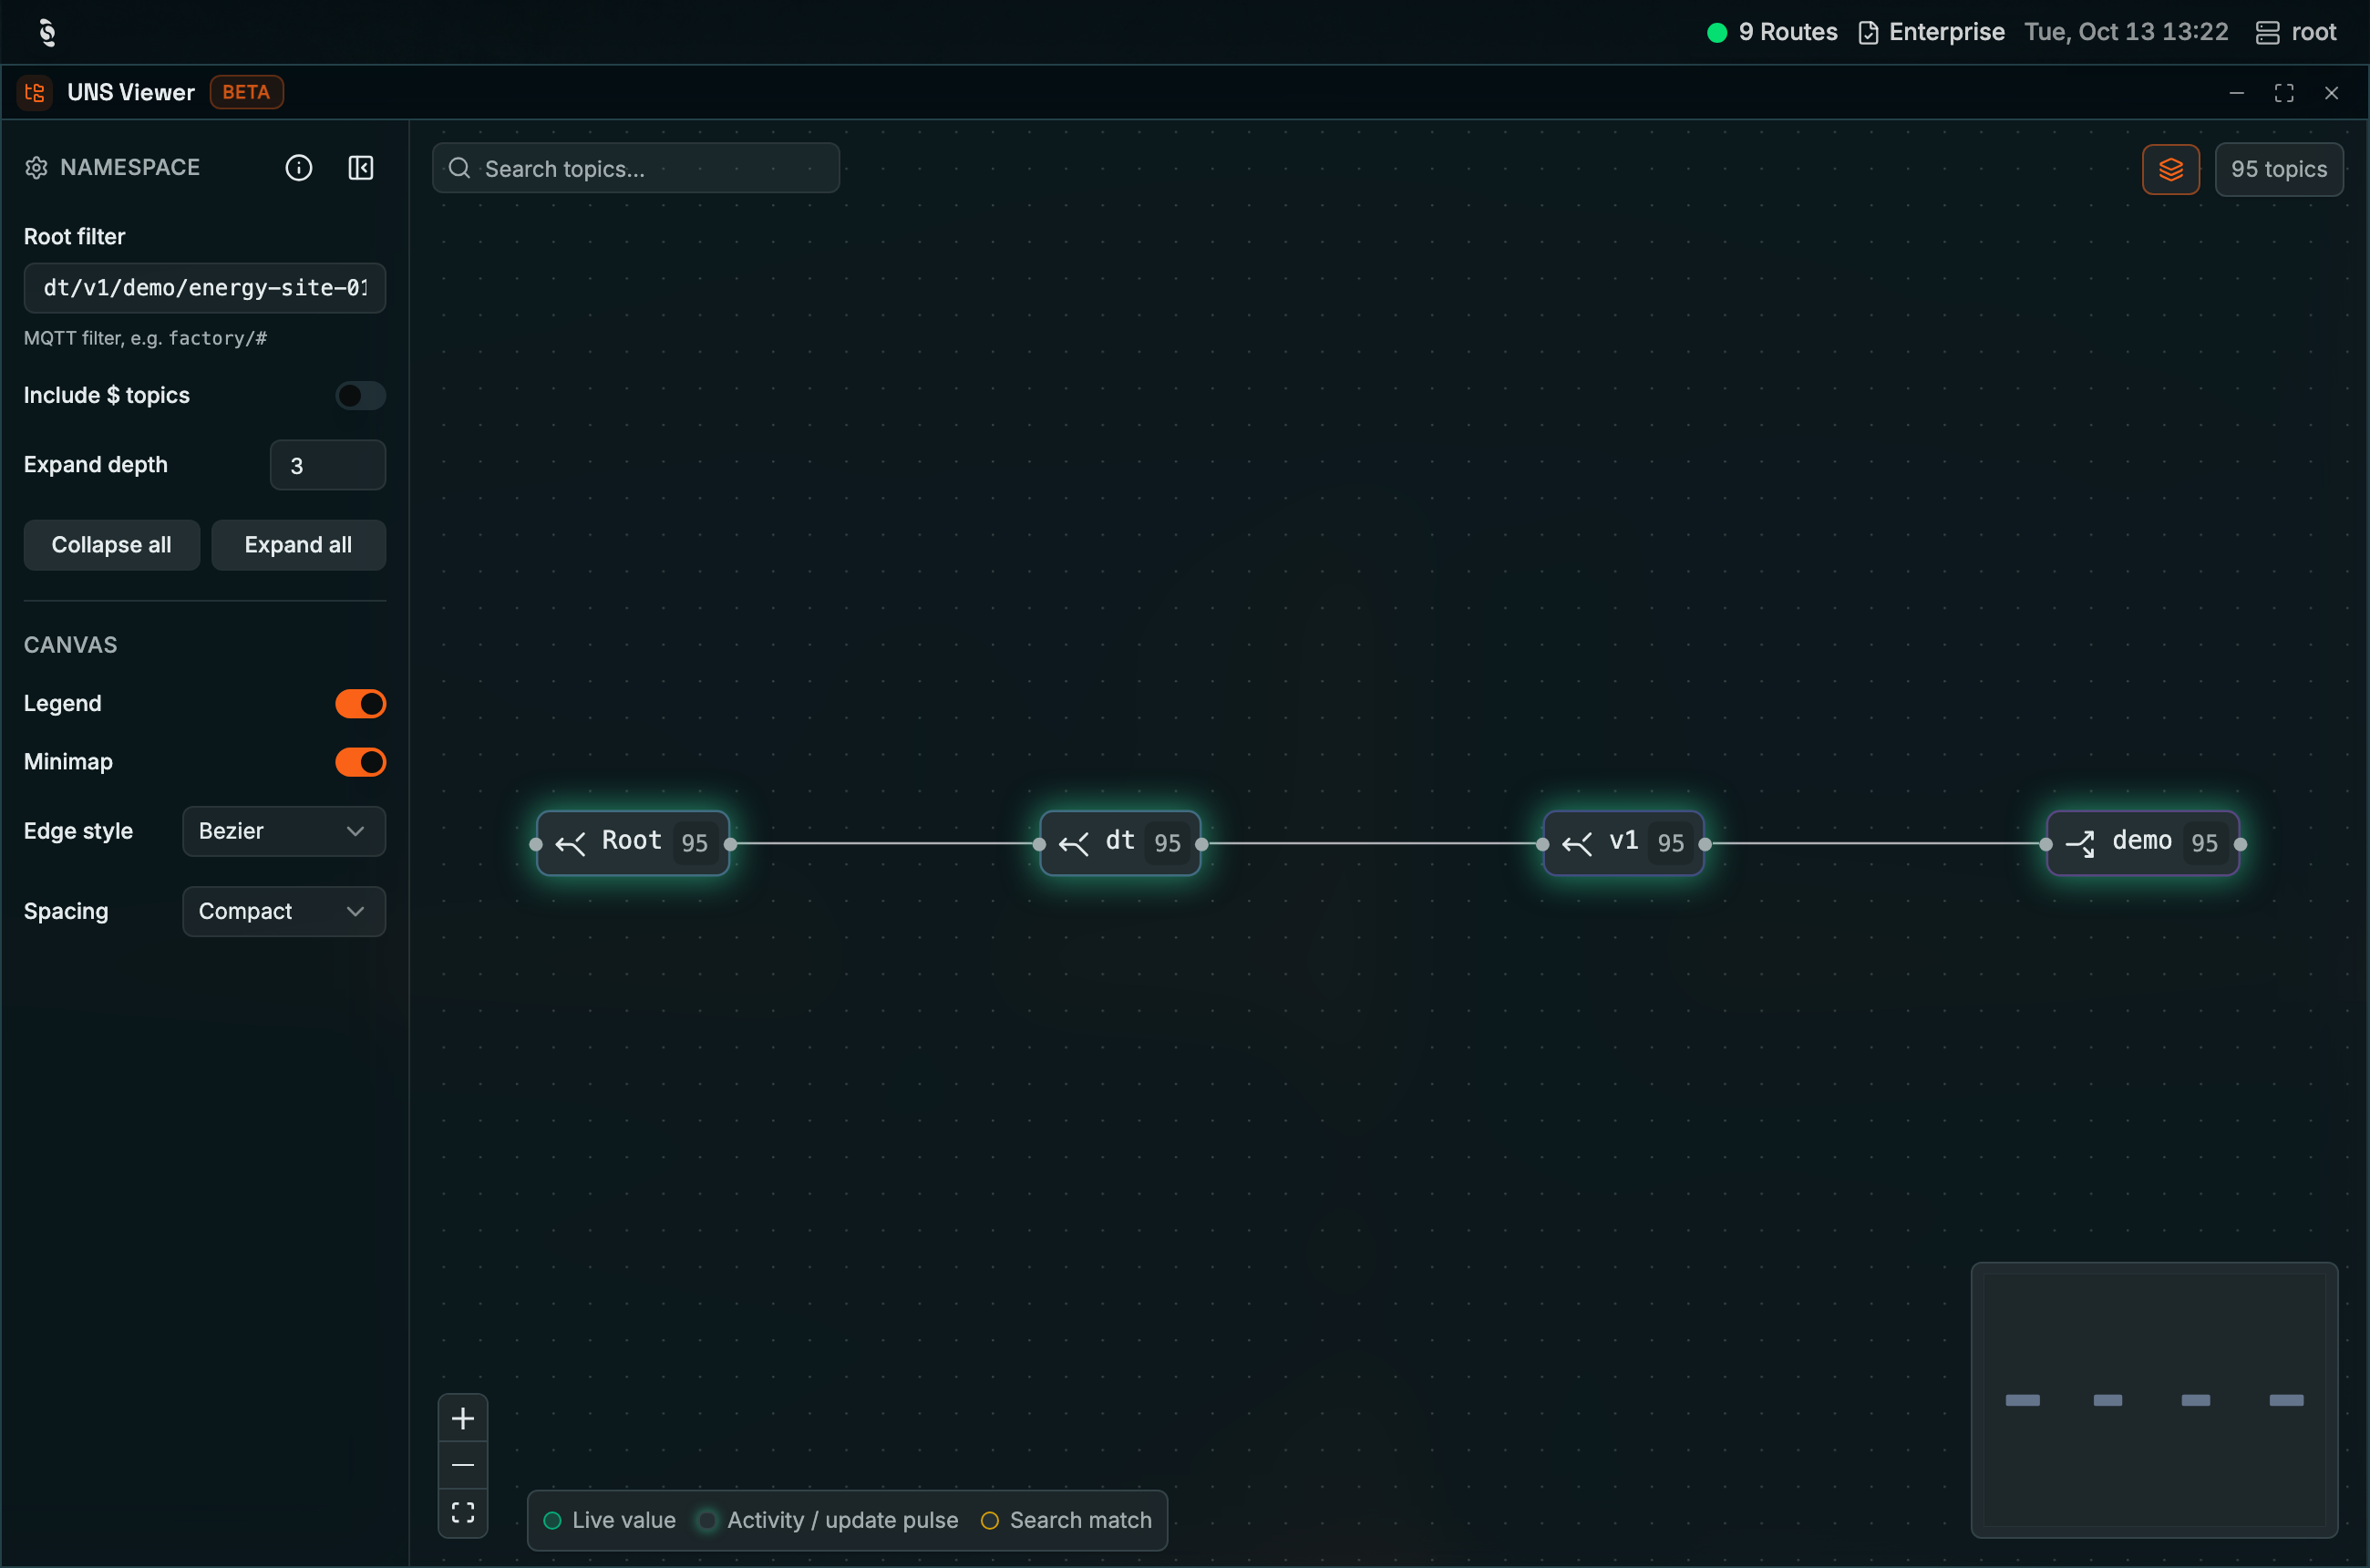Click the search magnifier icon
Viewport: 2370px width, 1568px height.
(459, 168)
